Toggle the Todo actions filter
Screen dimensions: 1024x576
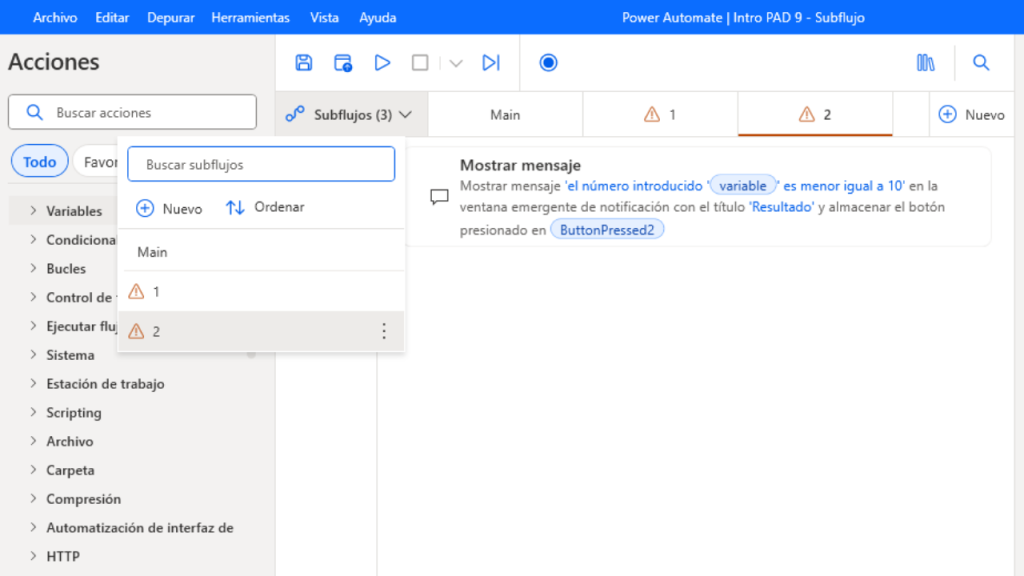(x=39, y=160)
